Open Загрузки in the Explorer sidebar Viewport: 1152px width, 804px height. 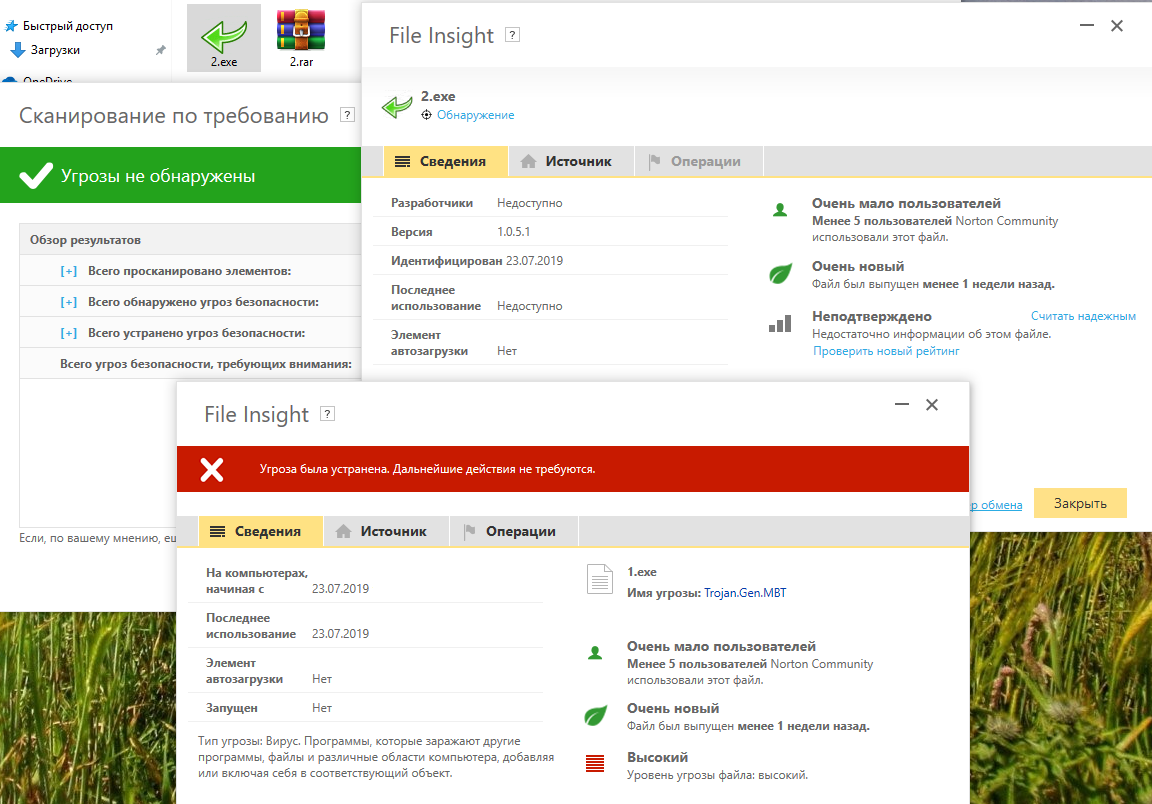pyautogui.click(x=55, y=50)
